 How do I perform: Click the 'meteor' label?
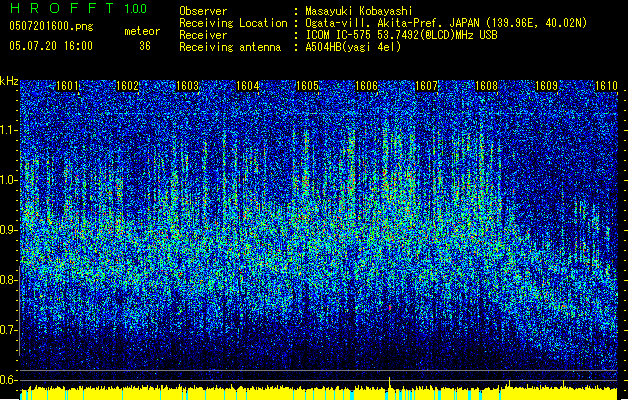(x=142, y=31)
